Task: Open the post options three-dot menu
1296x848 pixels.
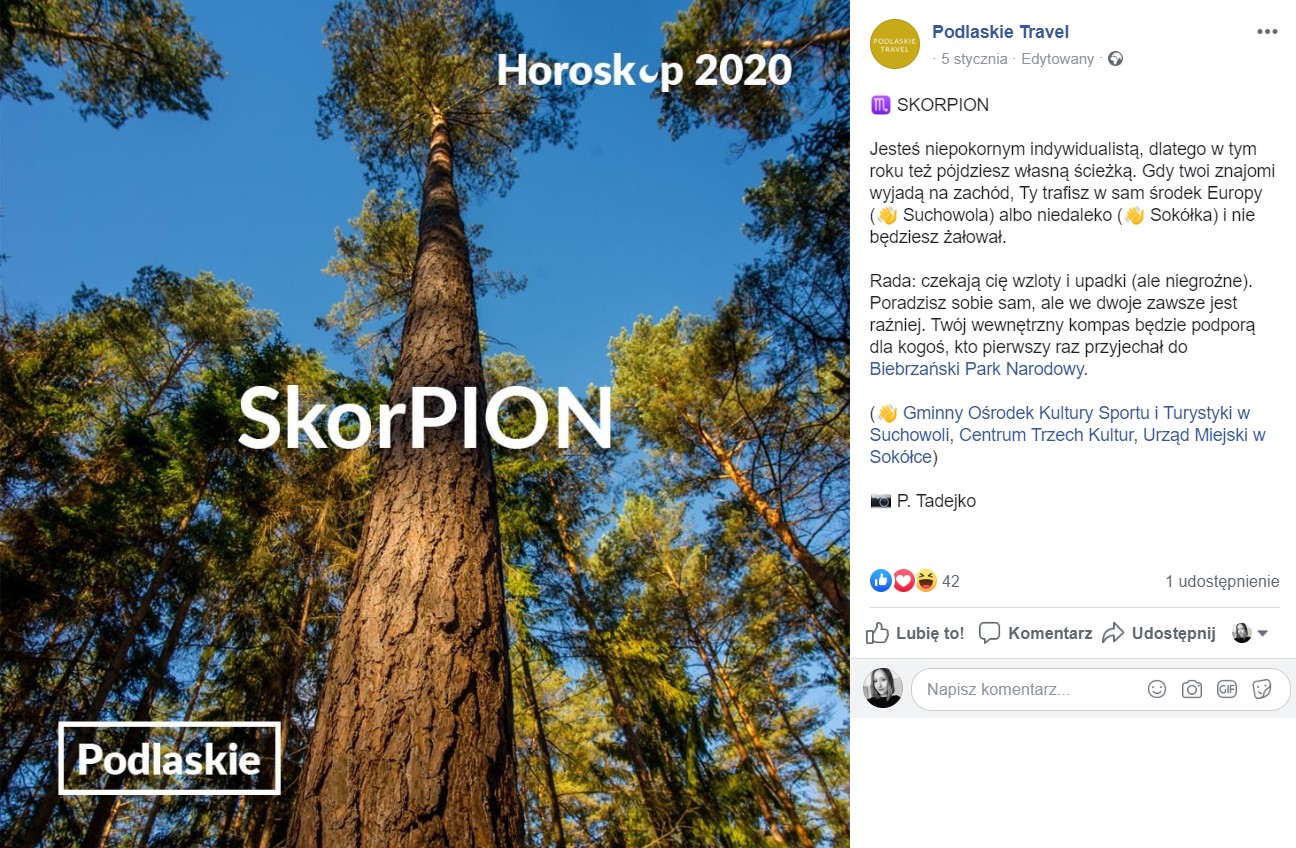Action: coord(1267,32)
